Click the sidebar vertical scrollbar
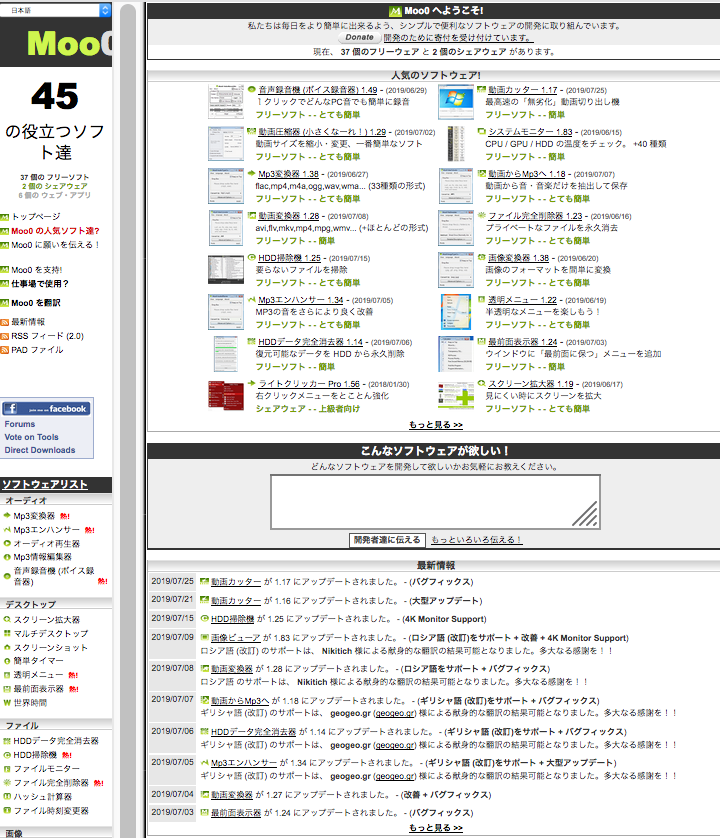The width and height of the screenshot is (720, 838). (128, 419)
